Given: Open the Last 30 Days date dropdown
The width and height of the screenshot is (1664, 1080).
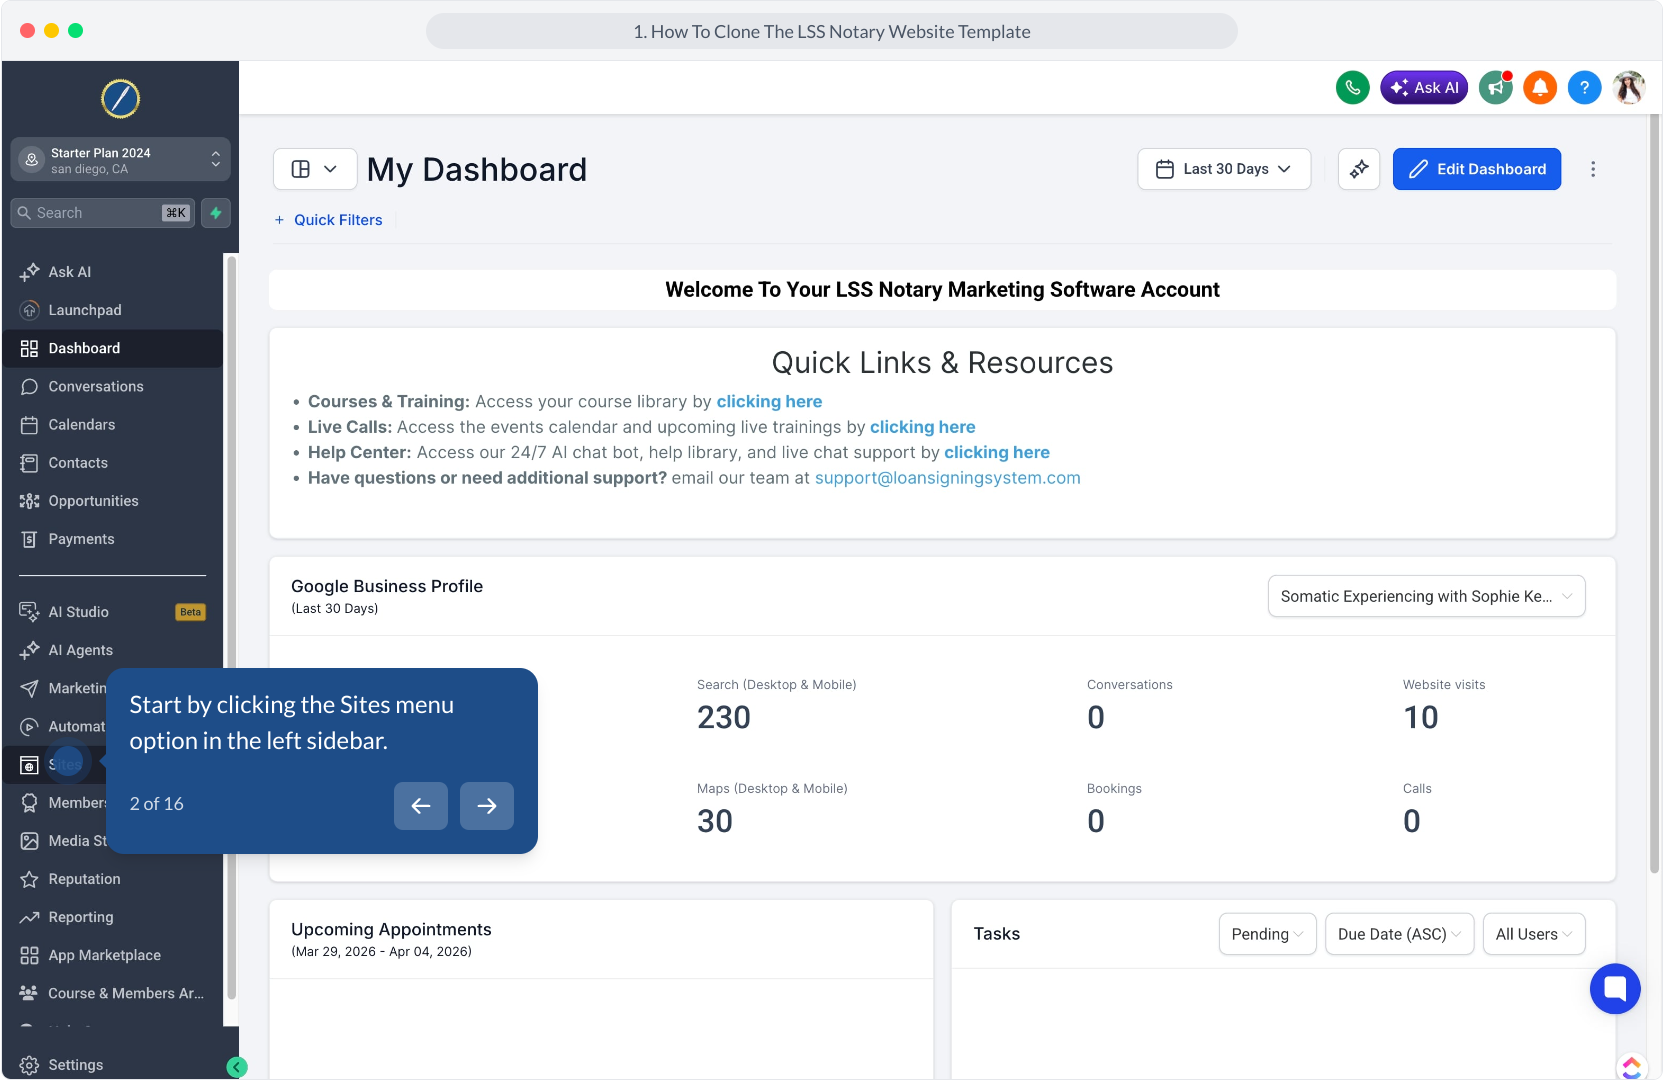Looking at the screenshot, I should (1224, 169).
